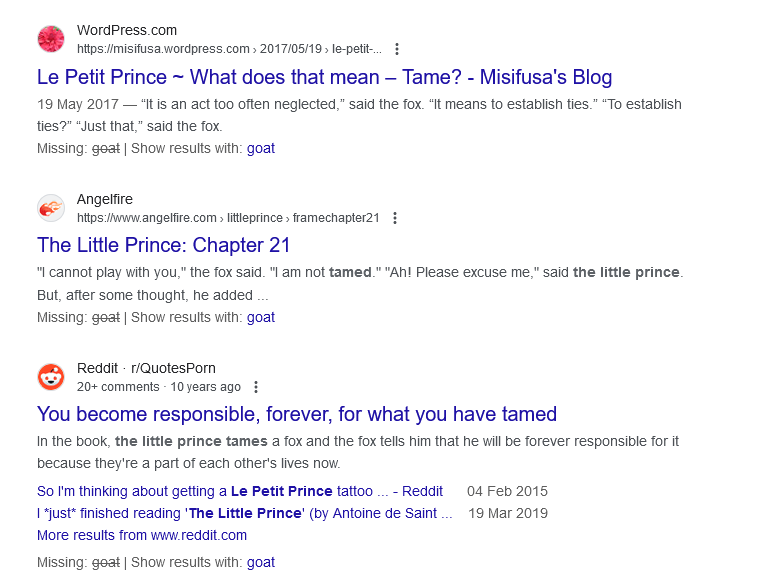Image resolution: width=764 pixels, height=577 pixels.
Task: Open more options for the Angelfire result
Action: (x=395, y=218)
